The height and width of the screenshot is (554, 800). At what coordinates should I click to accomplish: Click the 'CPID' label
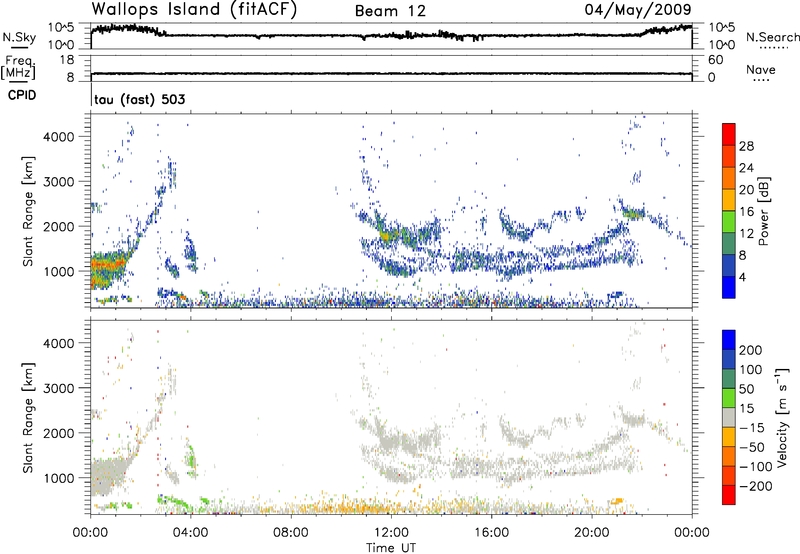(x=22, y=95)
